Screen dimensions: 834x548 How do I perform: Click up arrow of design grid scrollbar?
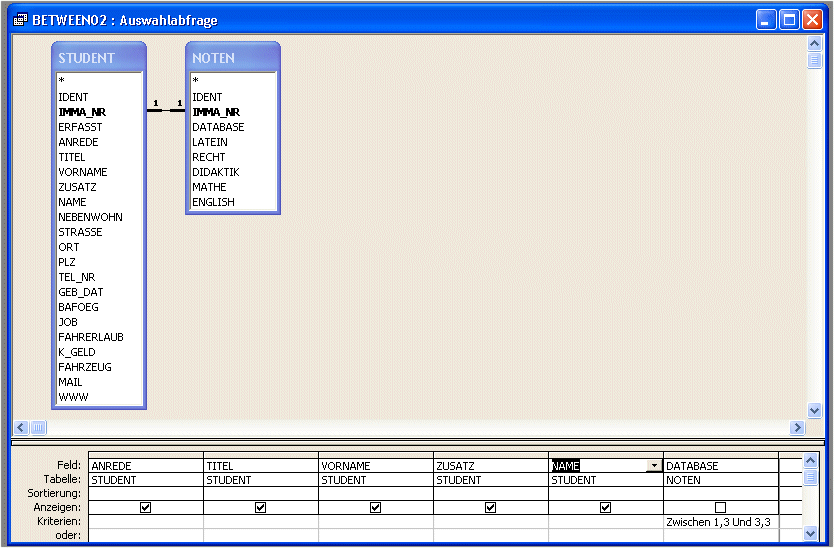[x=810, y=460]
